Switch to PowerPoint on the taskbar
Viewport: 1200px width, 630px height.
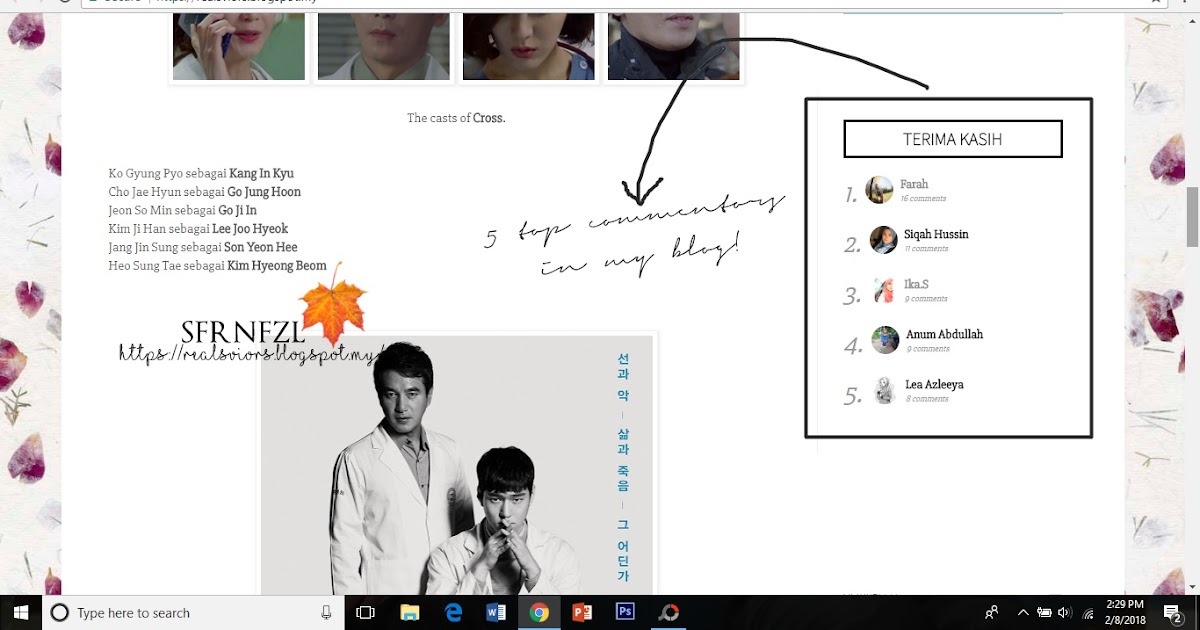[x=582, y=612]
